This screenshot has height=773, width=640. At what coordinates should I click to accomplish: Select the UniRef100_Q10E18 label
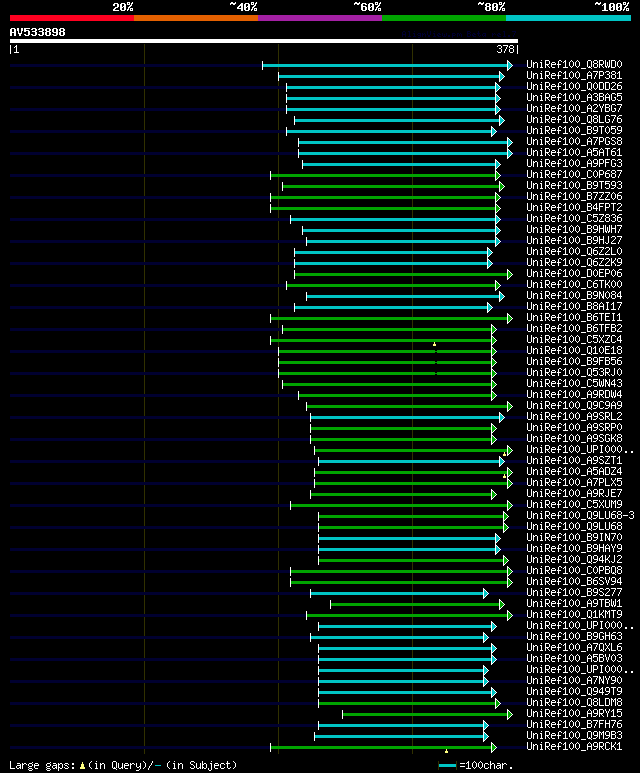pyautogui.click(x=574, y=351)
